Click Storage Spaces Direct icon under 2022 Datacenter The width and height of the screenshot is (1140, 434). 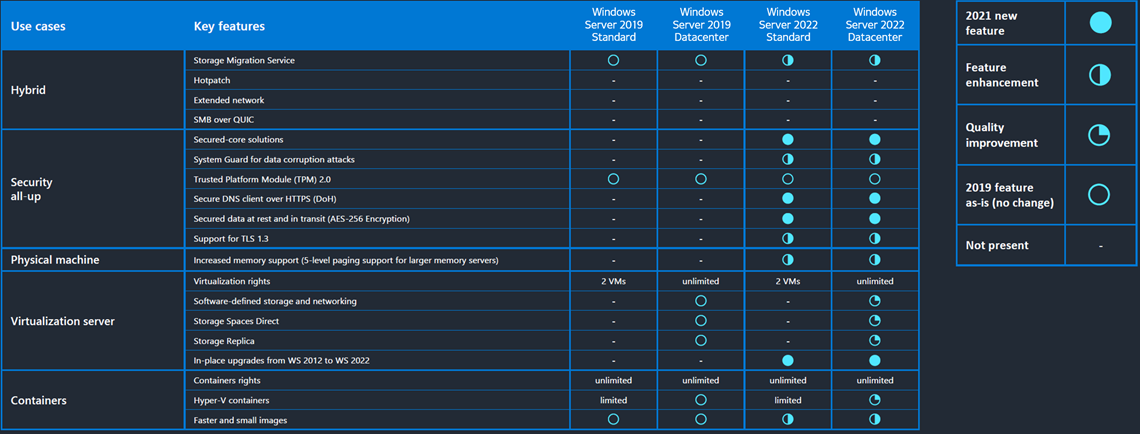(875, 320)
